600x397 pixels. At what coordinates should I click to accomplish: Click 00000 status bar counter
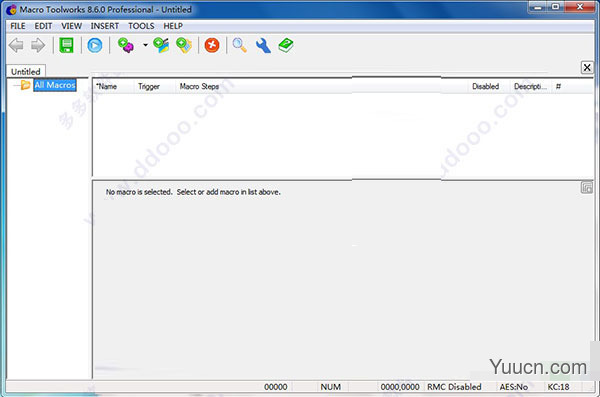[276, 387]
